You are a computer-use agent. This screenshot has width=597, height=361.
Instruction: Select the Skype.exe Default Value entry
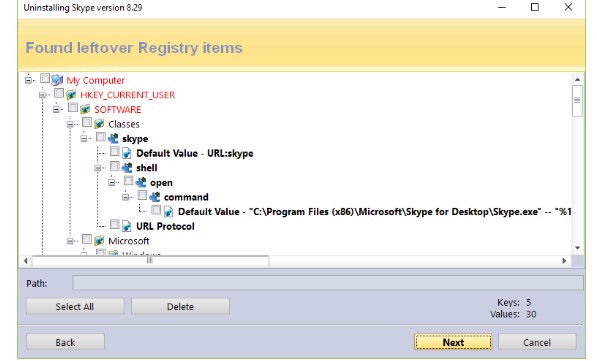coord(375,211)
